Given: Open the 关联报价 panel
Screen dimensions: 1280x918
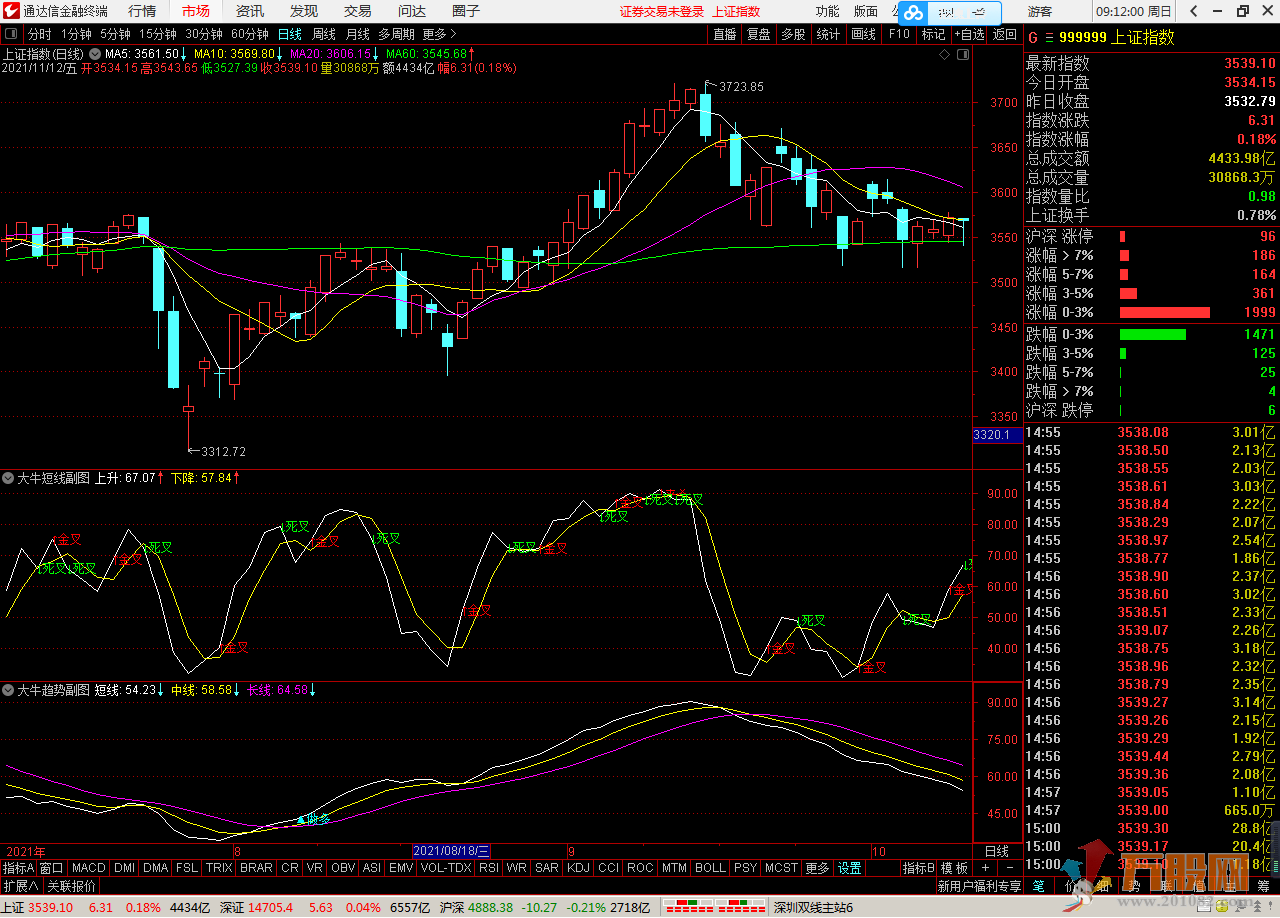Looking at the screenshot, I should coord(72,886).
